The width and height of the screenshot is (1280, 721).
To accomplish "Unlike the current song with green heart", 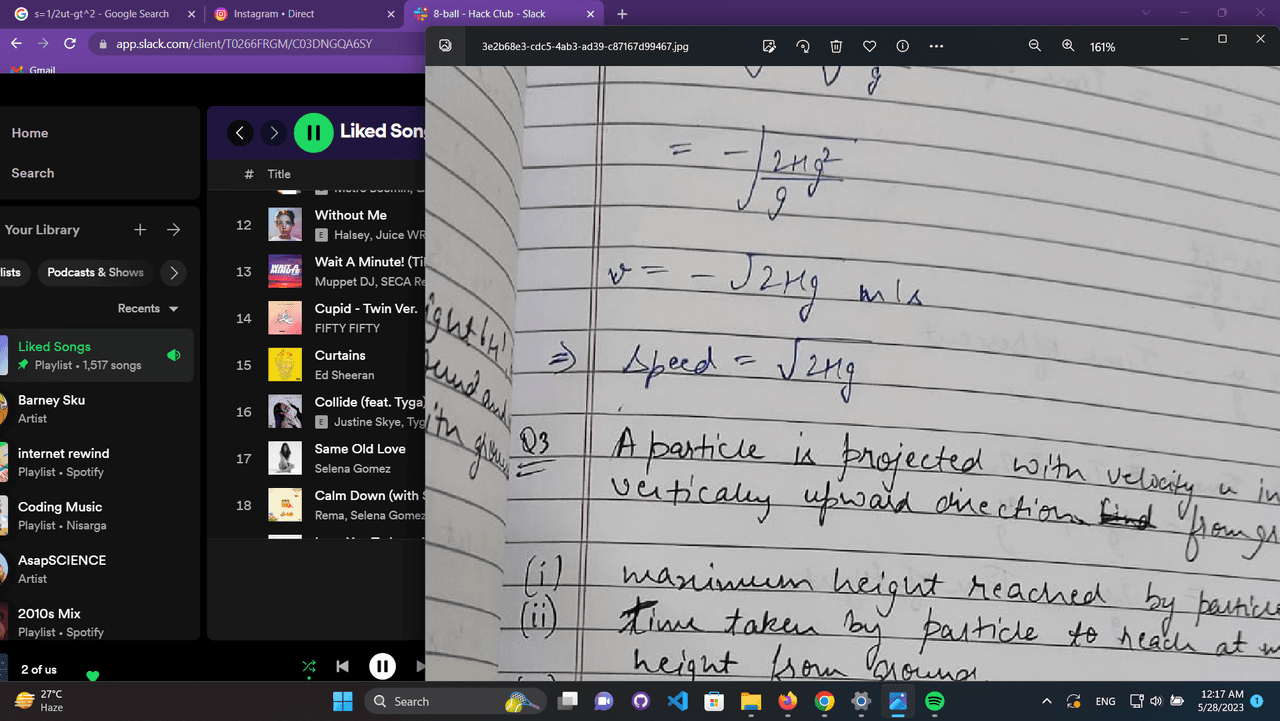I will pyautogui.click(x=93, y=675).
